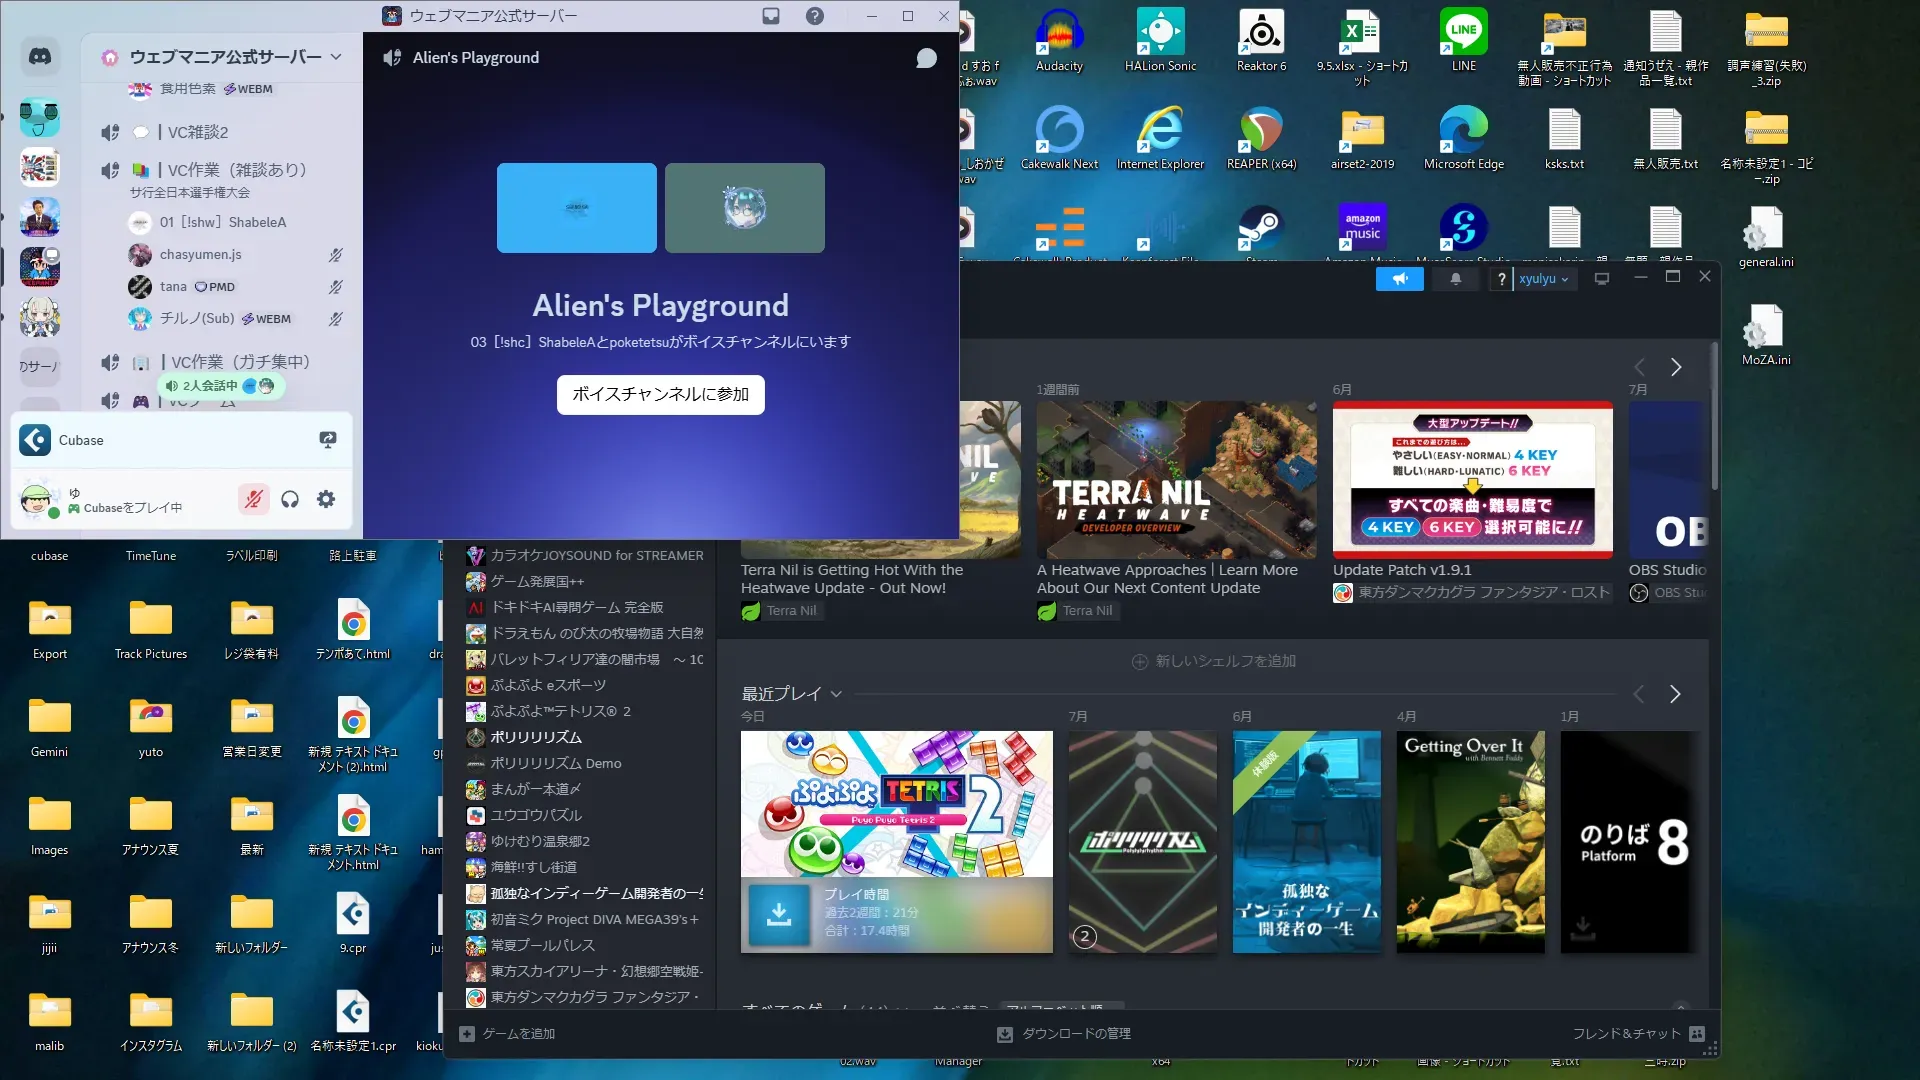Open Steam Big Picture monitor icon
1920x1080 pixels.
coord(1602,279)
